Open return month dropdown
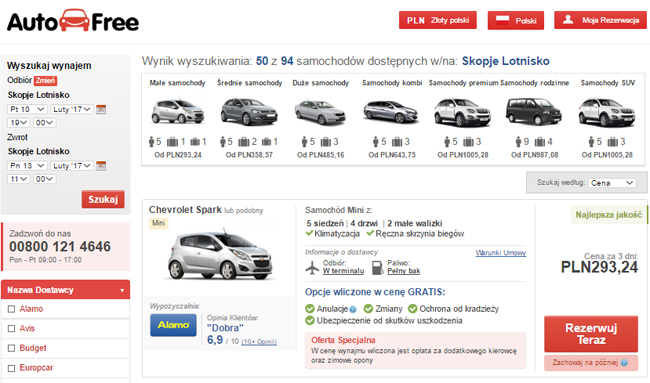 pyautogui.click(x=72, y=166)
